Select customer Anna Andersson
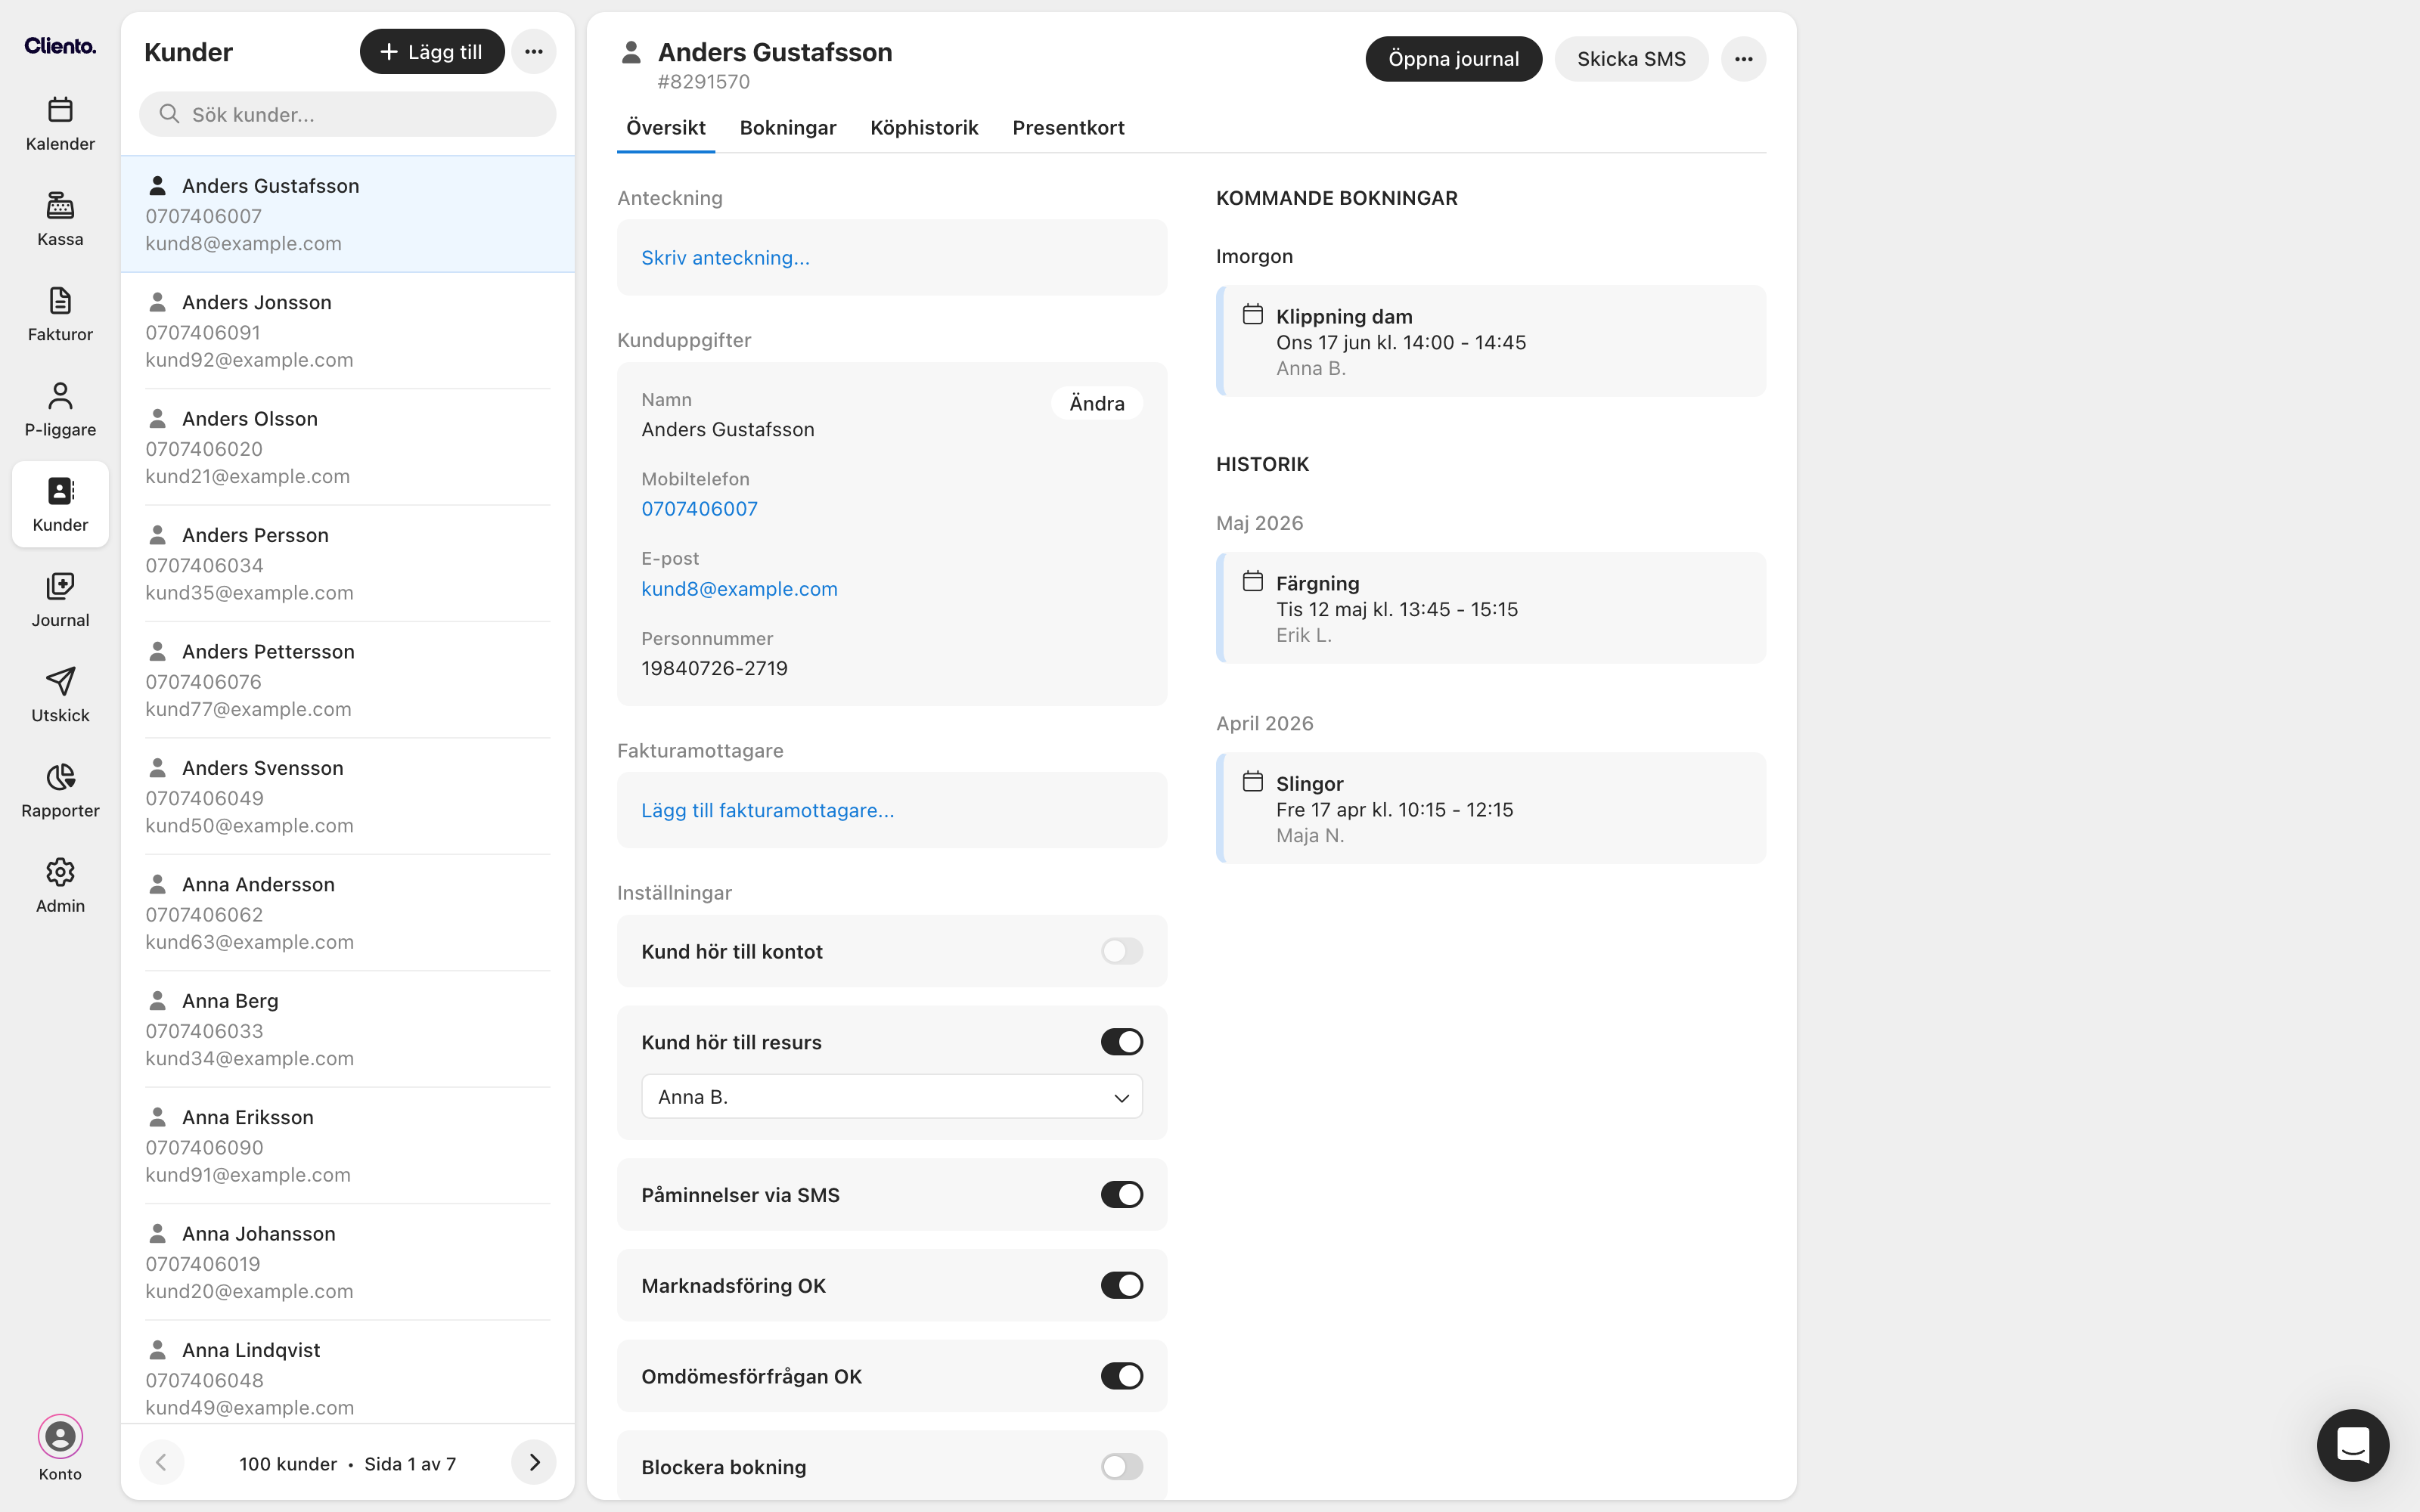The image size is (2420, 1512). [x=348, y=913]
